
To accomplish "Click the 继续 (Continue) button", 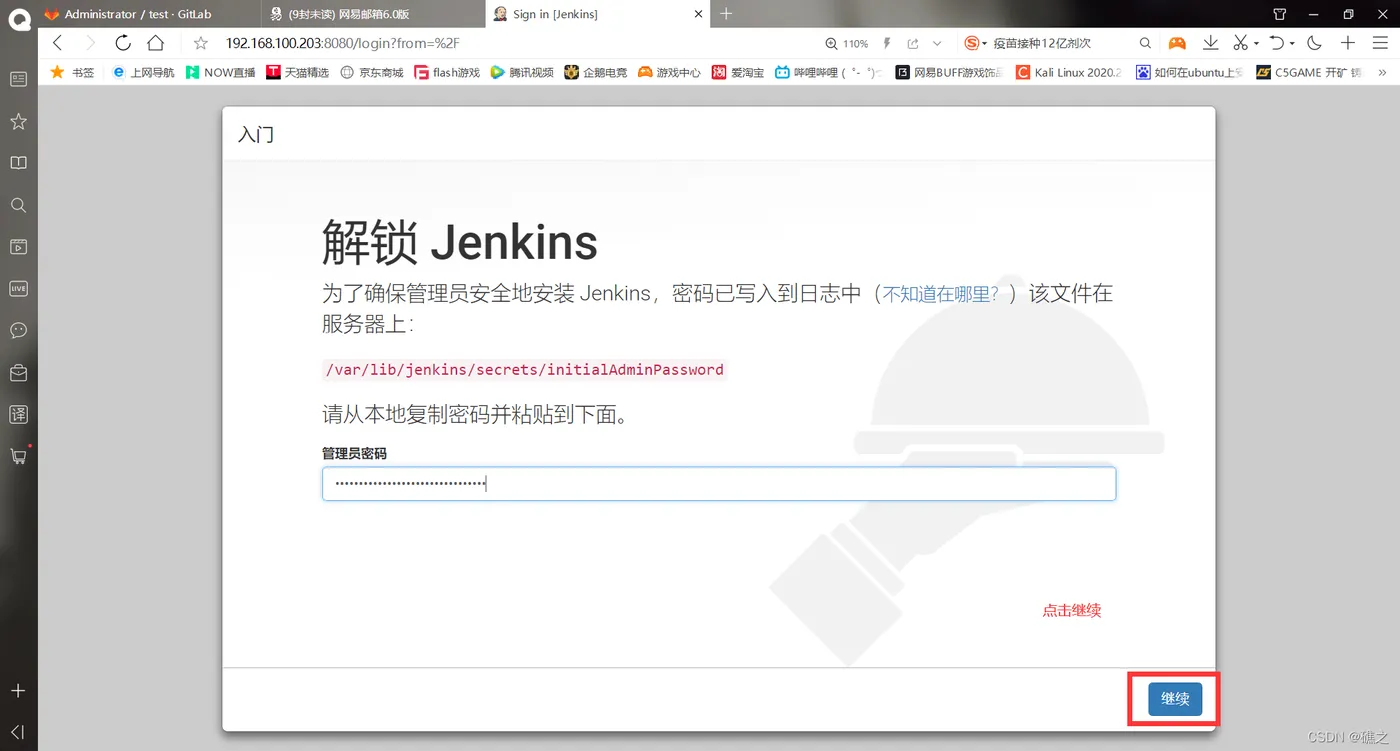I will [1175, 699].
